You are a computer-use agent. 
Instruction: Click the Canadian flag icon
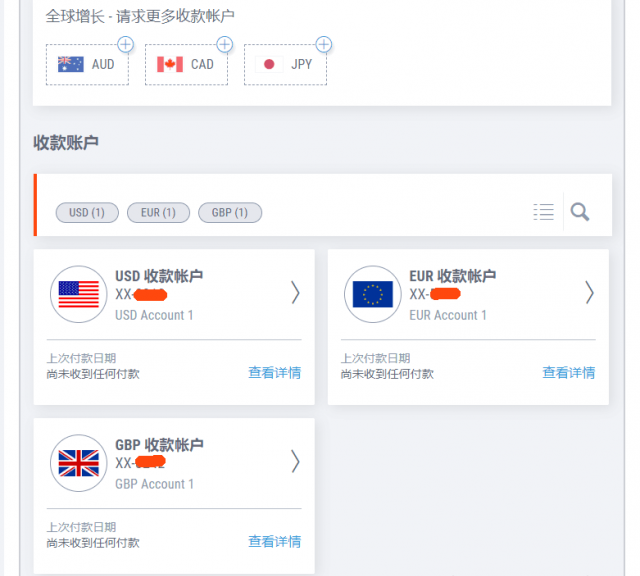(170, 64)
